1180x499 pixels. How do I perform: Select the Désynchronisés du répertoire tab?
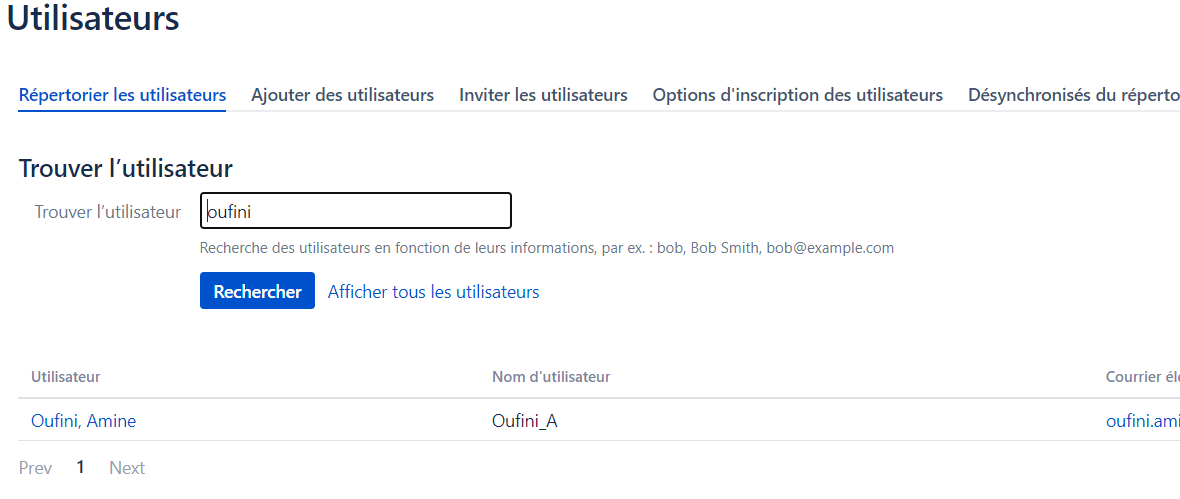tap(1074, 95)
